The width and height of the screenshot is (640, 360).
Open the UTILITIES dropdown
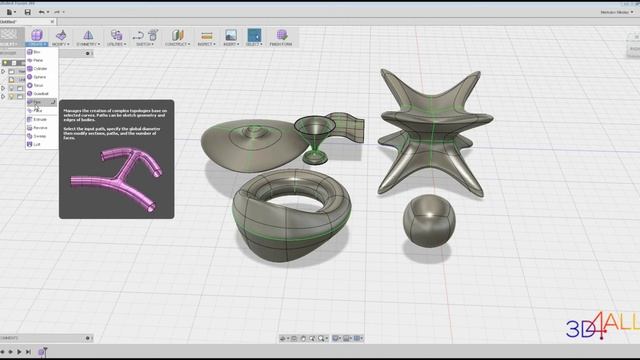(117, 44)
